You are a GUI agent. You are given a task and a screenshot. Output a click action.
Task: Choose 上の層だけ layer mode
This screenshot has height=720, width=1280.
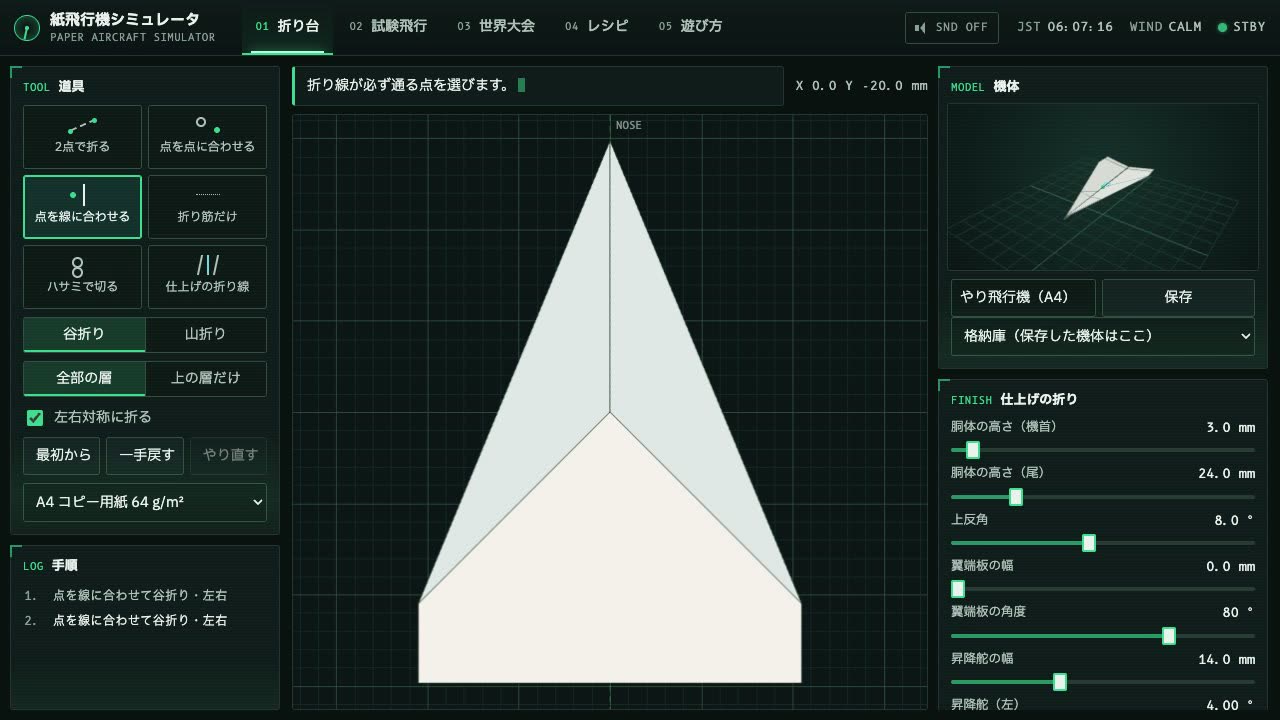[x=206, y=379]
